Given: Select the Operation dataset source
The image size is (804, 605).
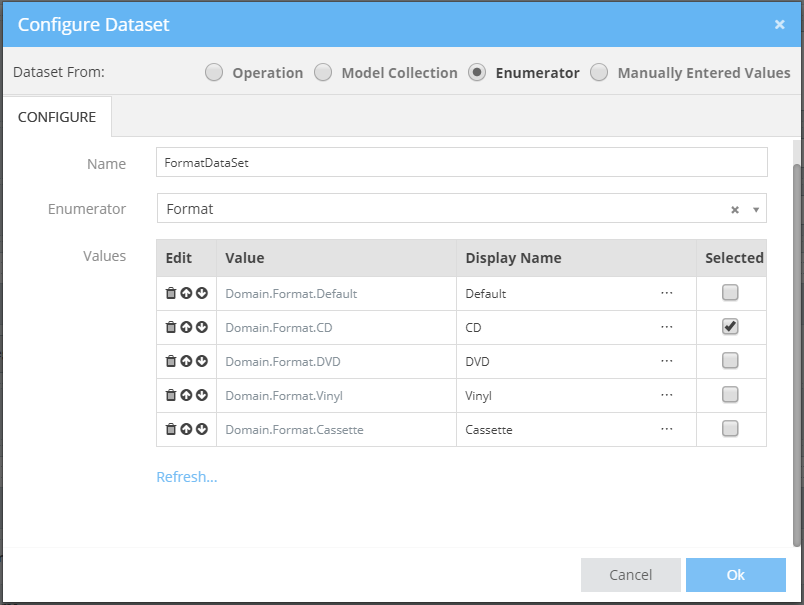Looking at the screenshot, I should click(x=214, y=72).
